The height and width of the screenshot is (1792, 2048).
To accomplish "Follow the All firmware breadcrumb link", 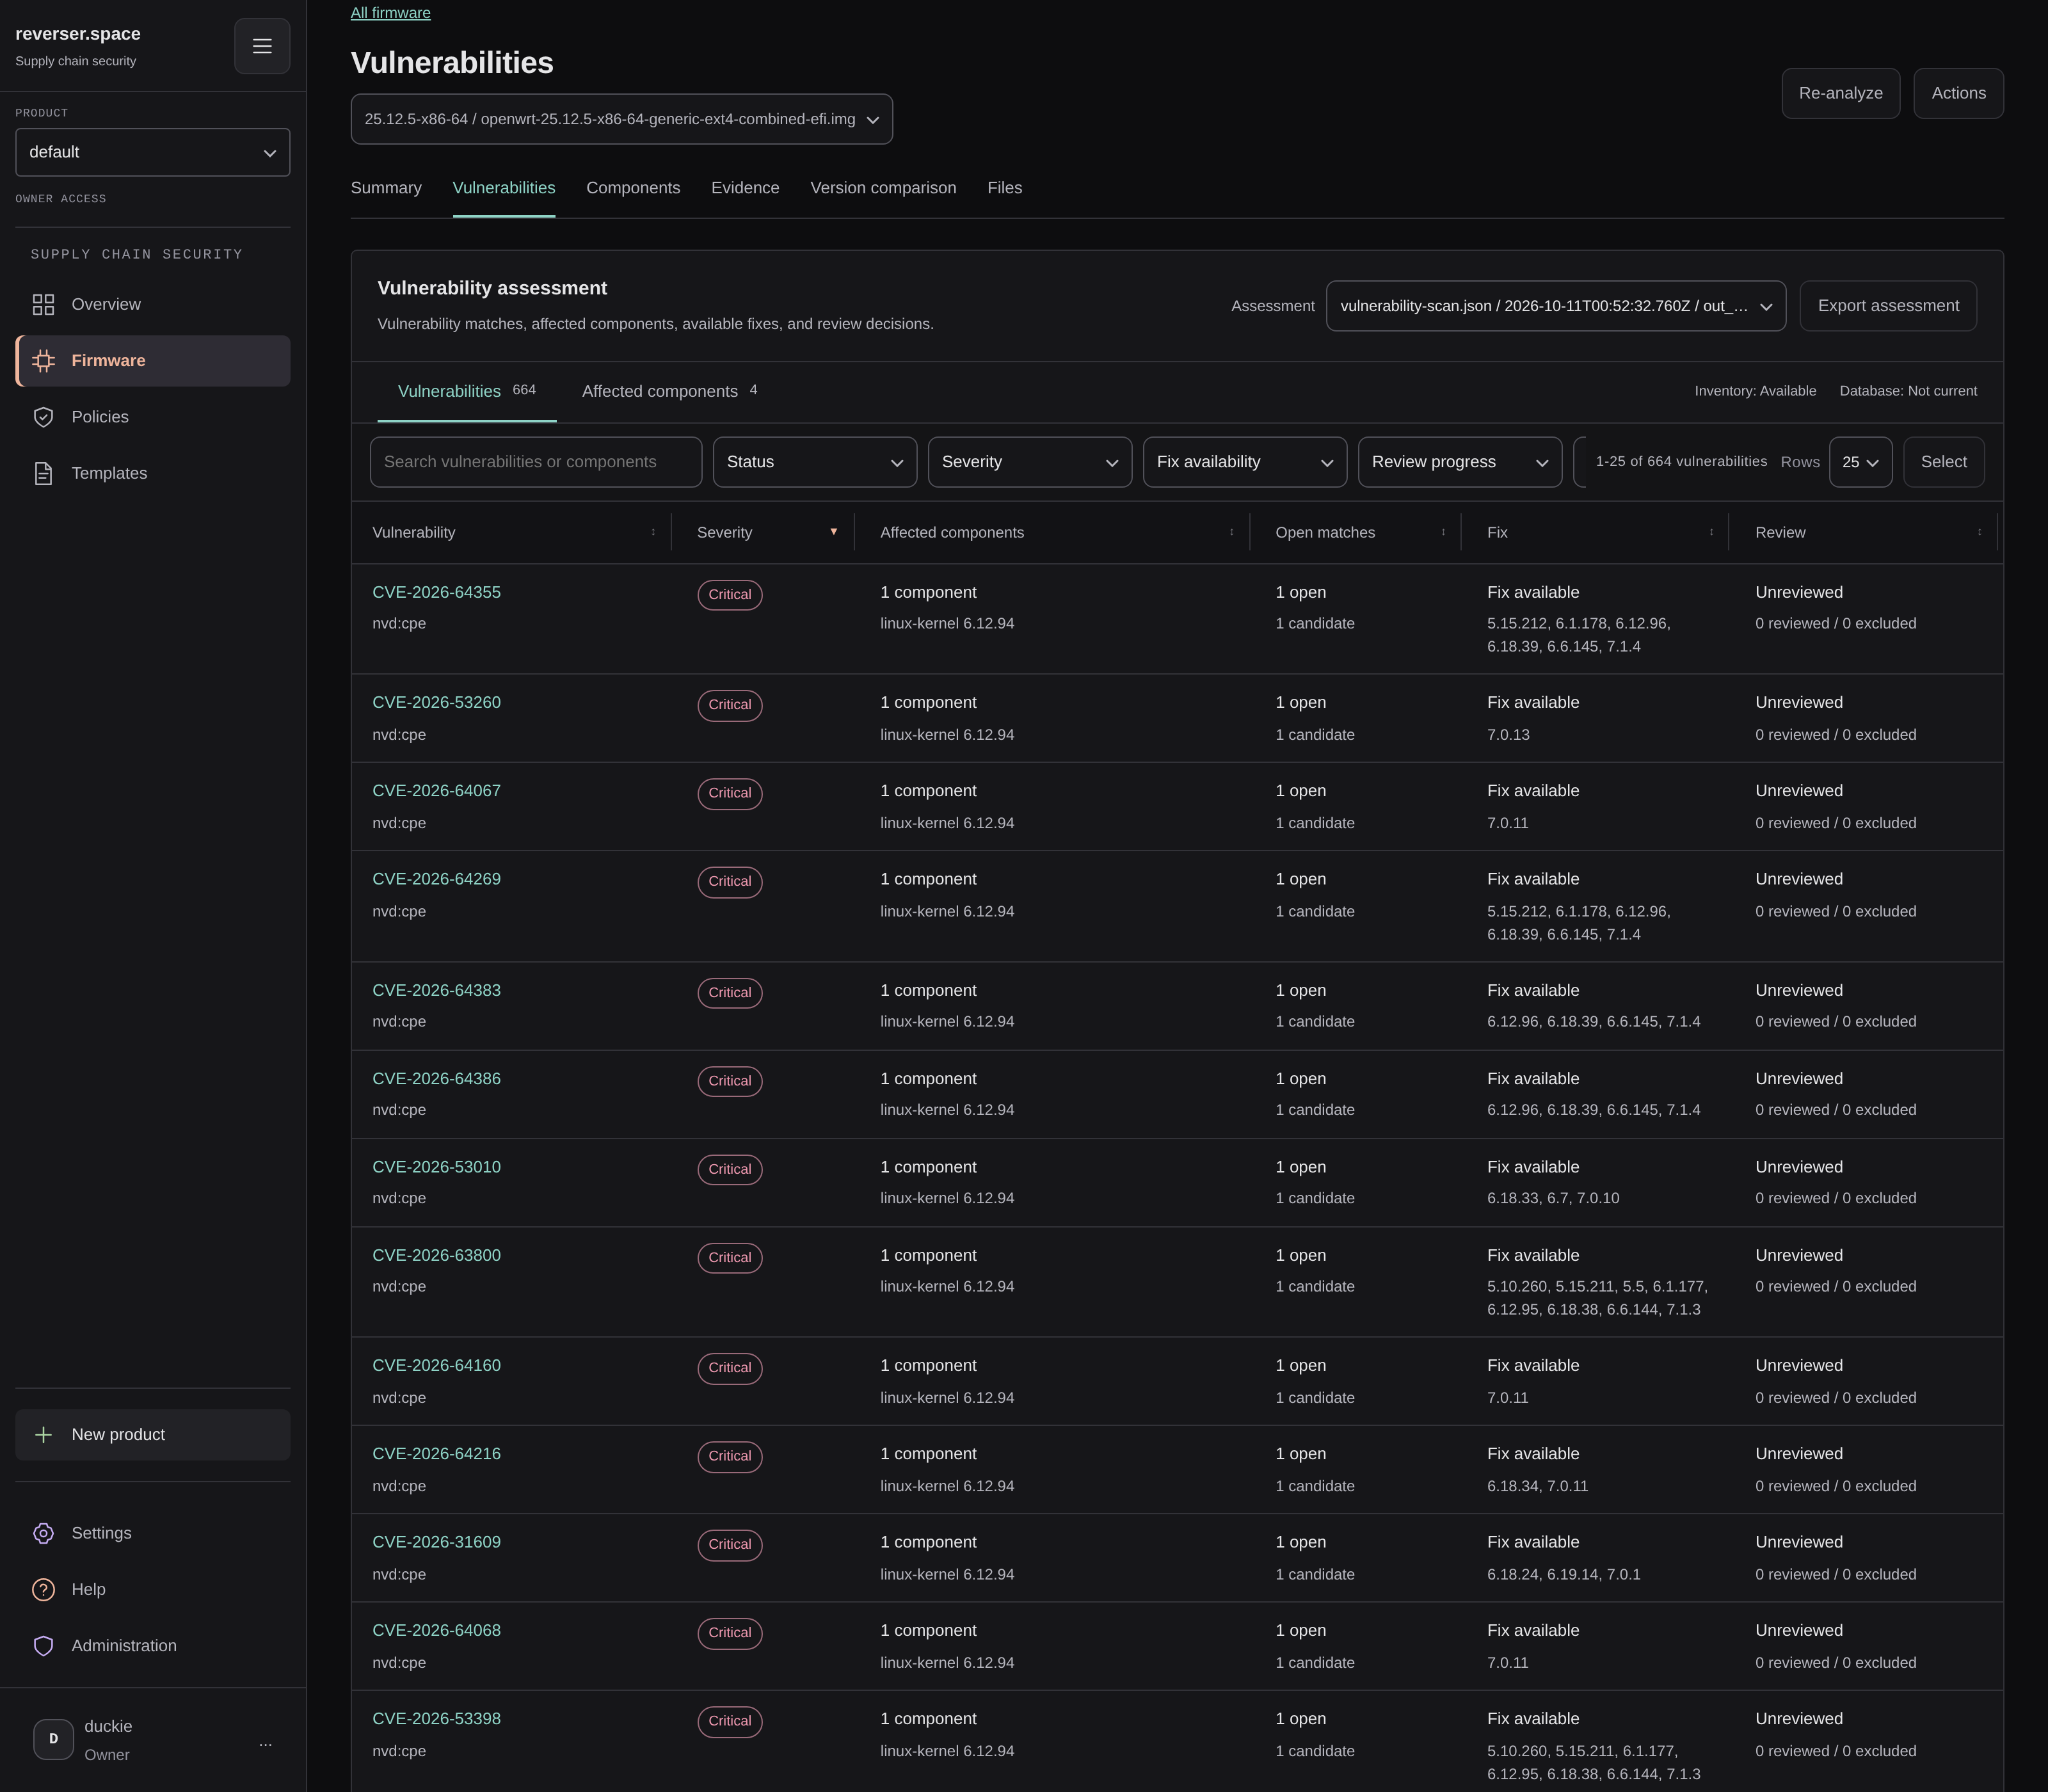I will (390, 13).
